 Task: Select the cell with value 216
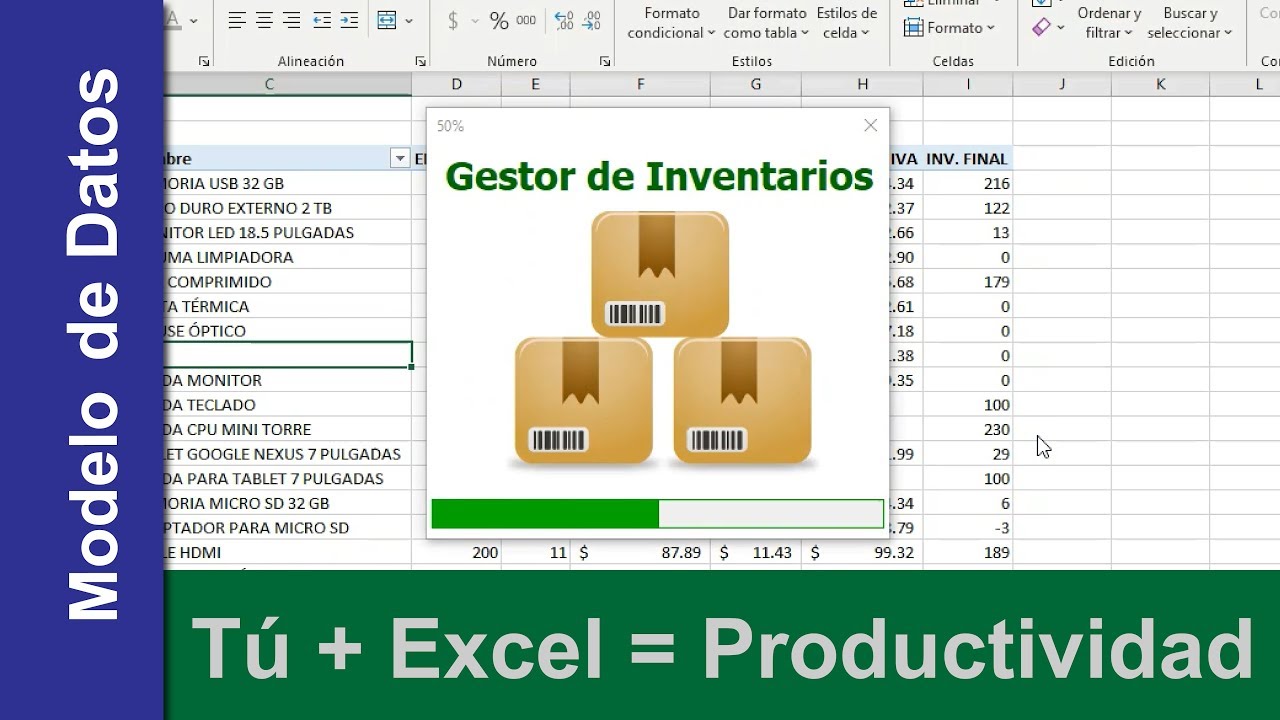tap(968, 183)
